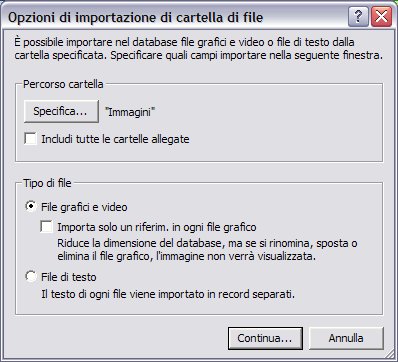Tick Importa solo un riferim. checkbox
The width and height of the screenshot is (398, 362).
pos(47,226)
